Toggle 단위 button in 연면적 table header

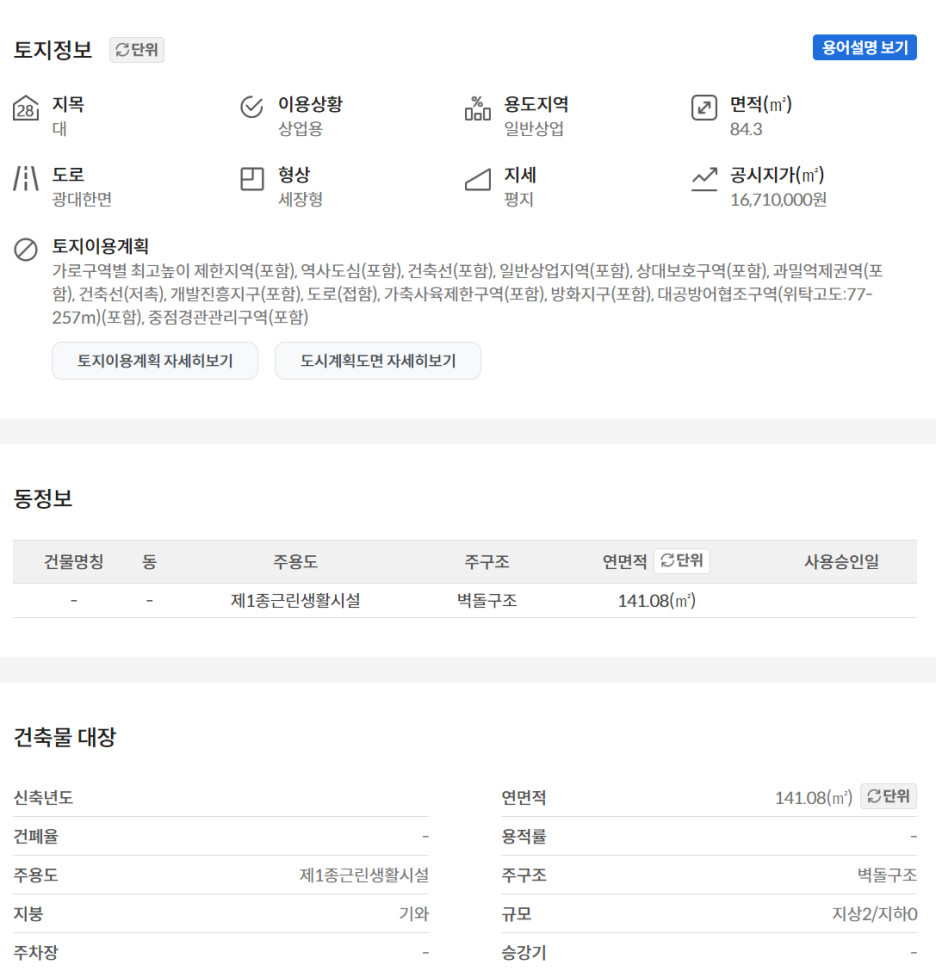(x=681, y=561)
